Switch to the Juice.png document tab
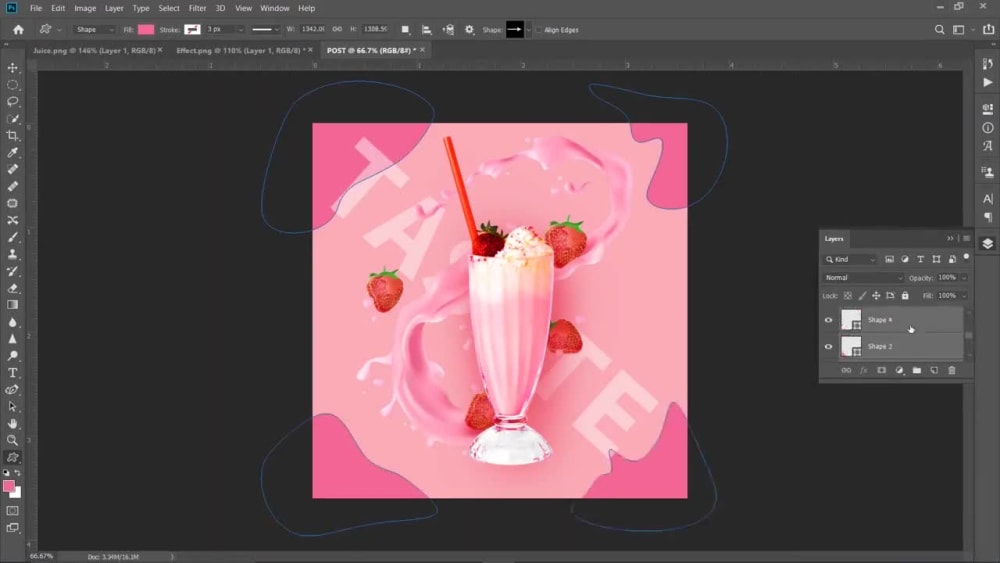 94,50
